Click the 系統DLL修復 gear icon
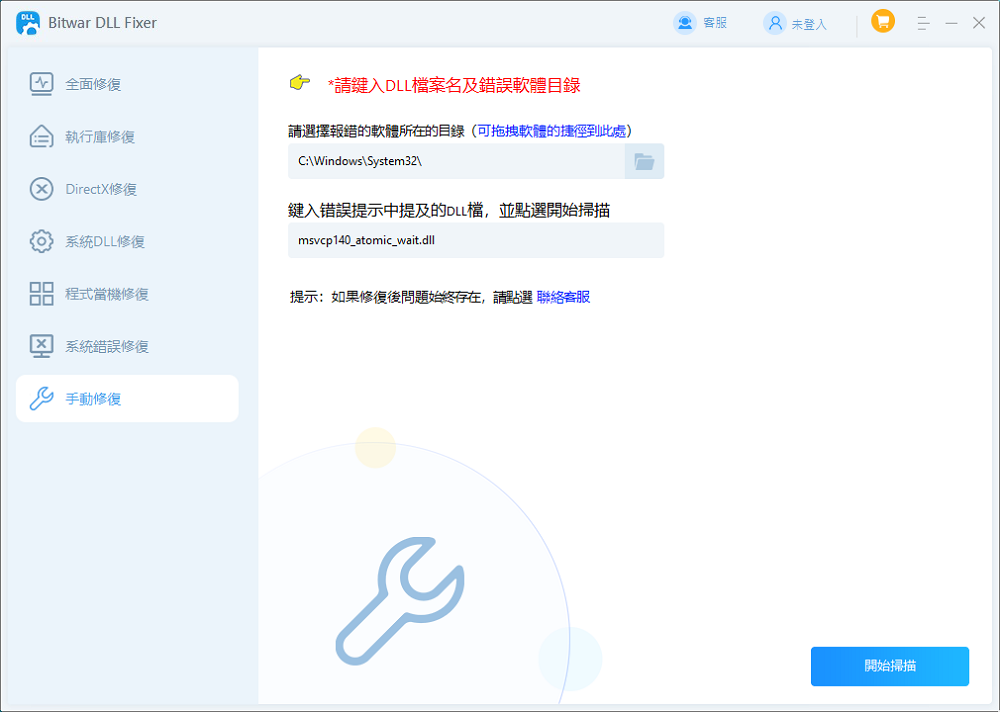Screen dimensions: 1000x712 point(41,241)
